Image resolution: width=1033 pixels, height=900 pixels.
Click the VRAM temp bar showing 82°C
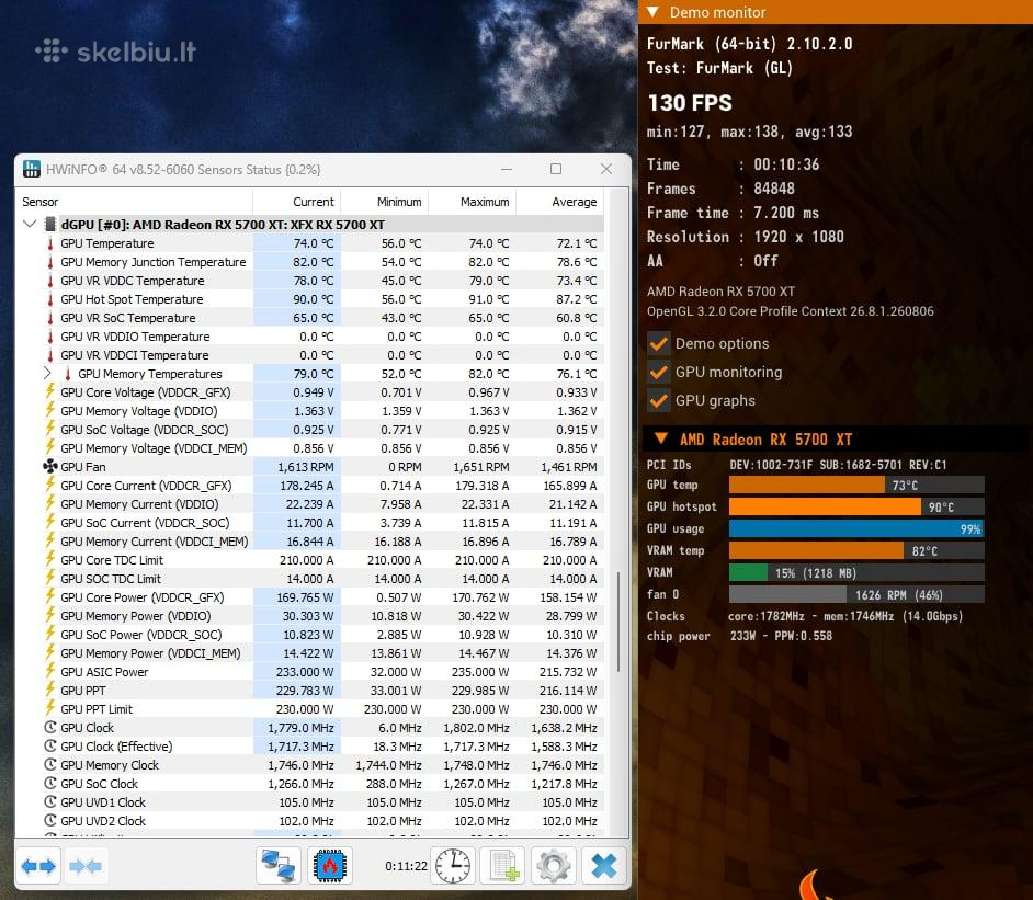pos(856,551)
